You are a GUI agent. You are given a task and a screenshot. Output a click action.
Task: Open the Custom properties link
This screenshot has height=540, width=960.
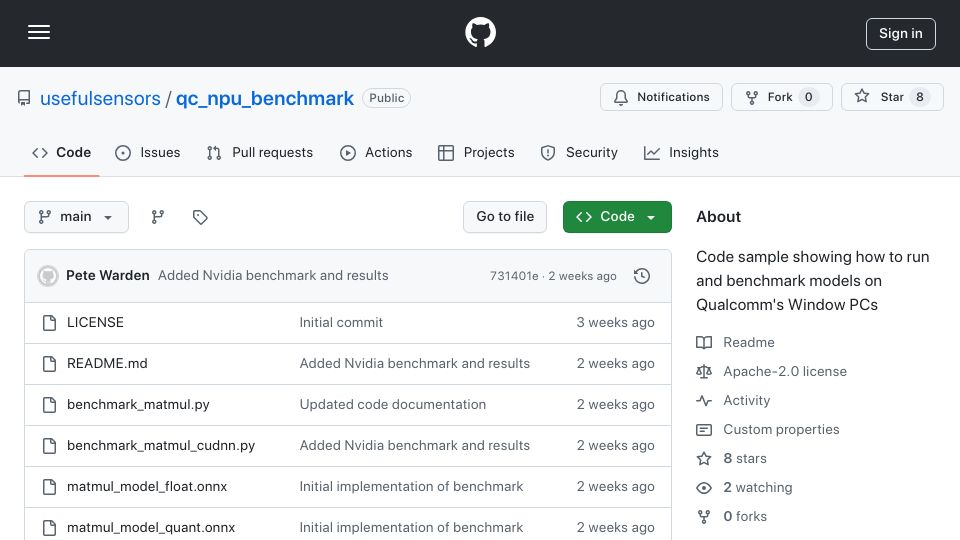tap(781, 430)
